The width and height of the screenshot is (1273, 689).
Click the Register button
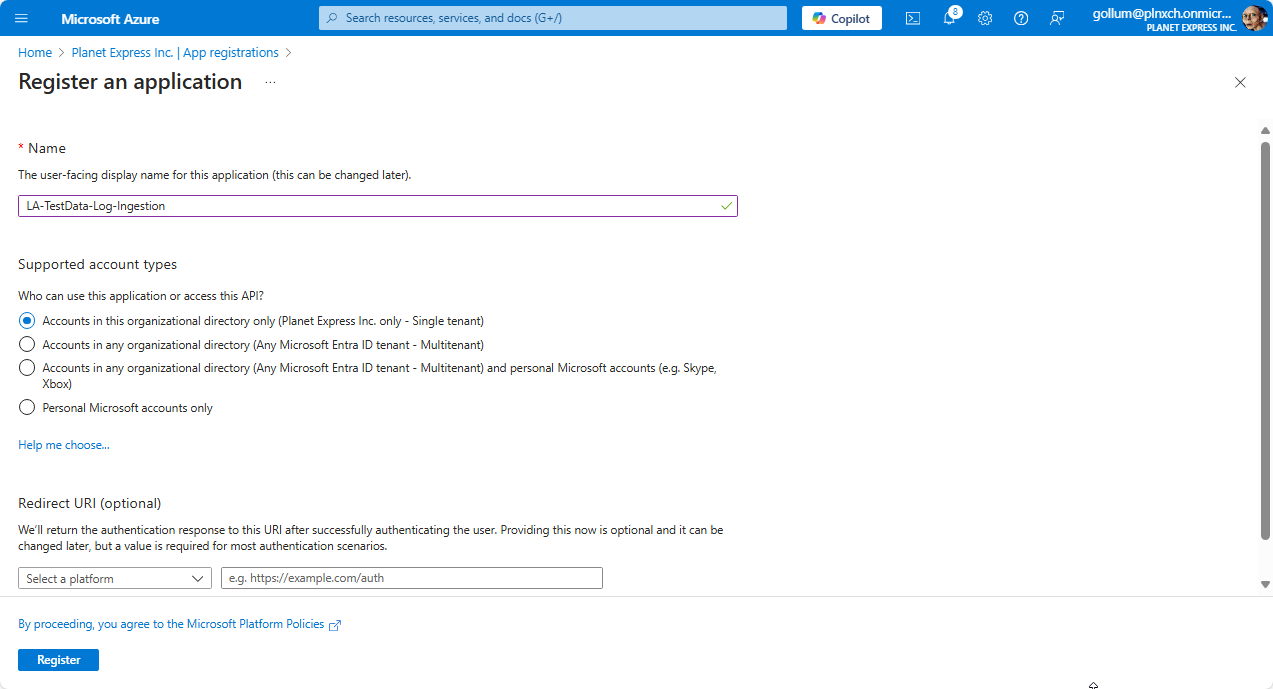(x=57, y=659)
